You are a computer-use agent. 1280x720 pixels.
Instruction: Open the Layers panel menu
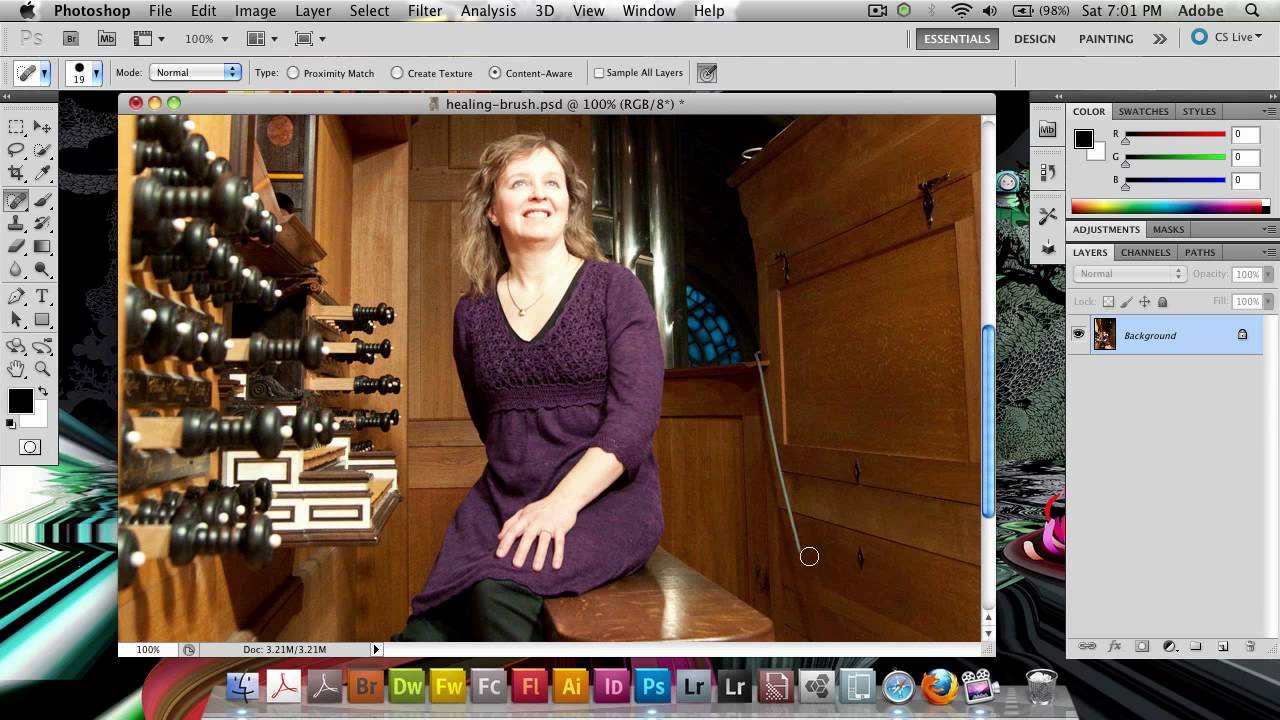click(1269, 252)
